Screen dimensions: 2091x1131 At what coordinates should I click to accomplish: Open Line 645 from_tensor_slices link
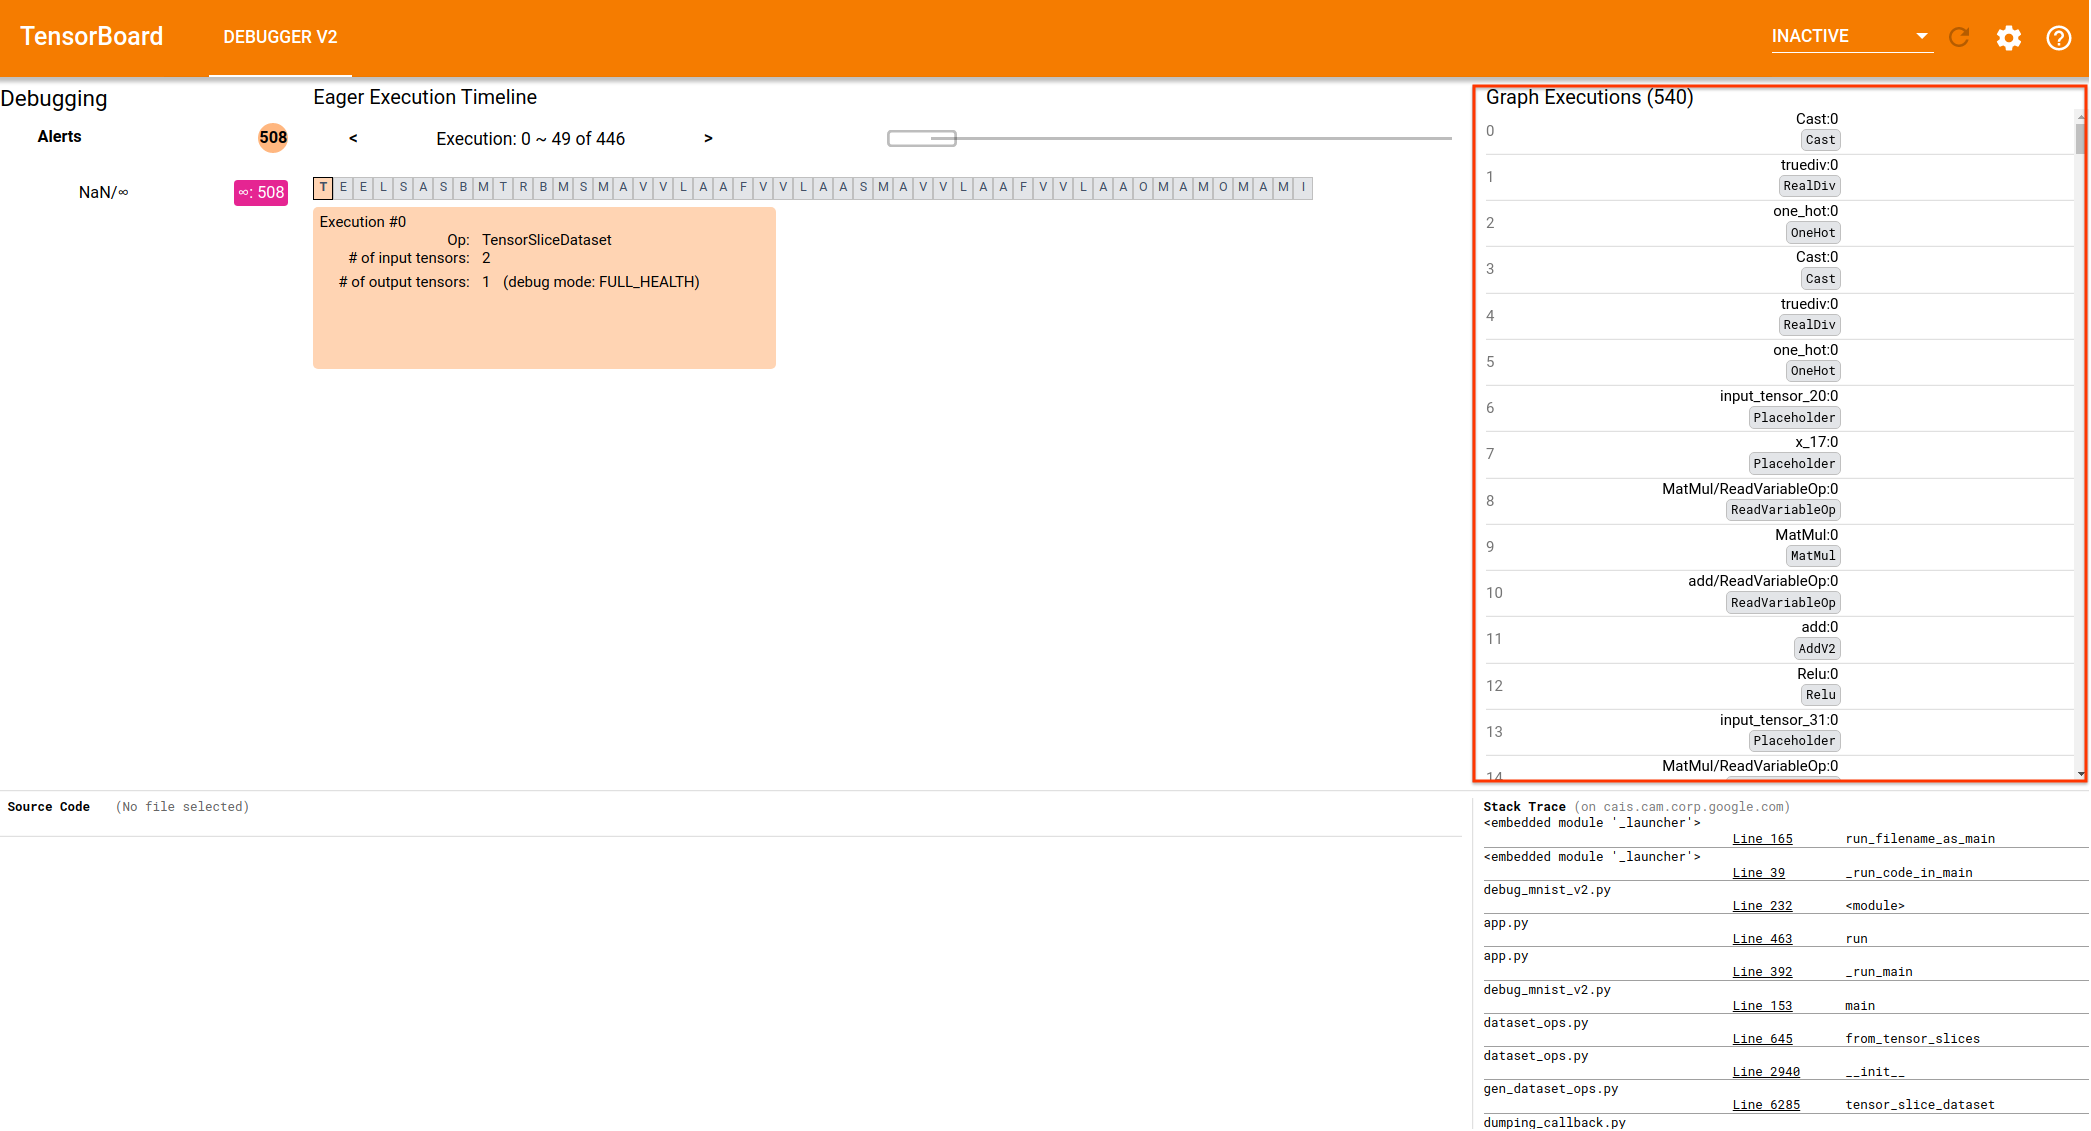[1762, 1039]
